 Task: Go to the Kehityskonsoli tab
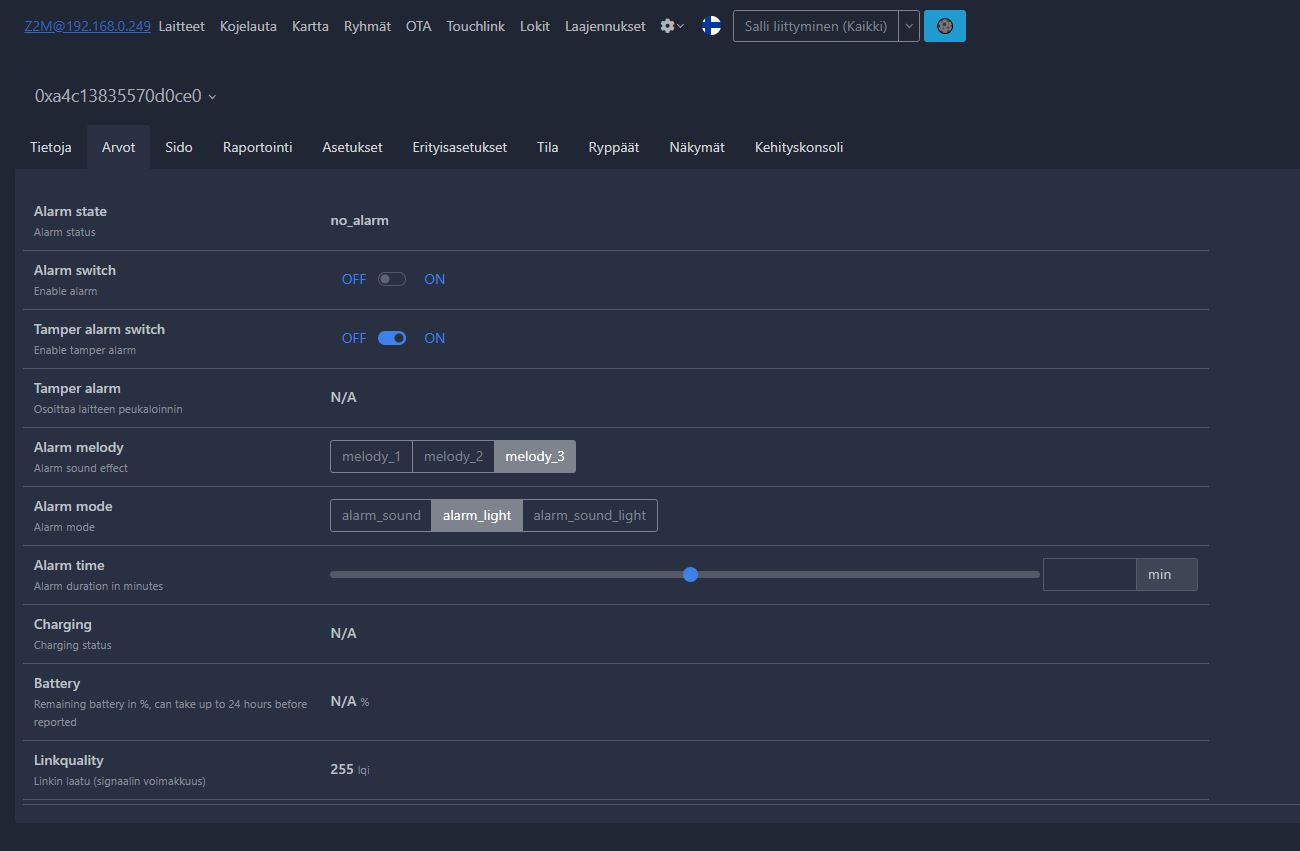click(798, 147)
